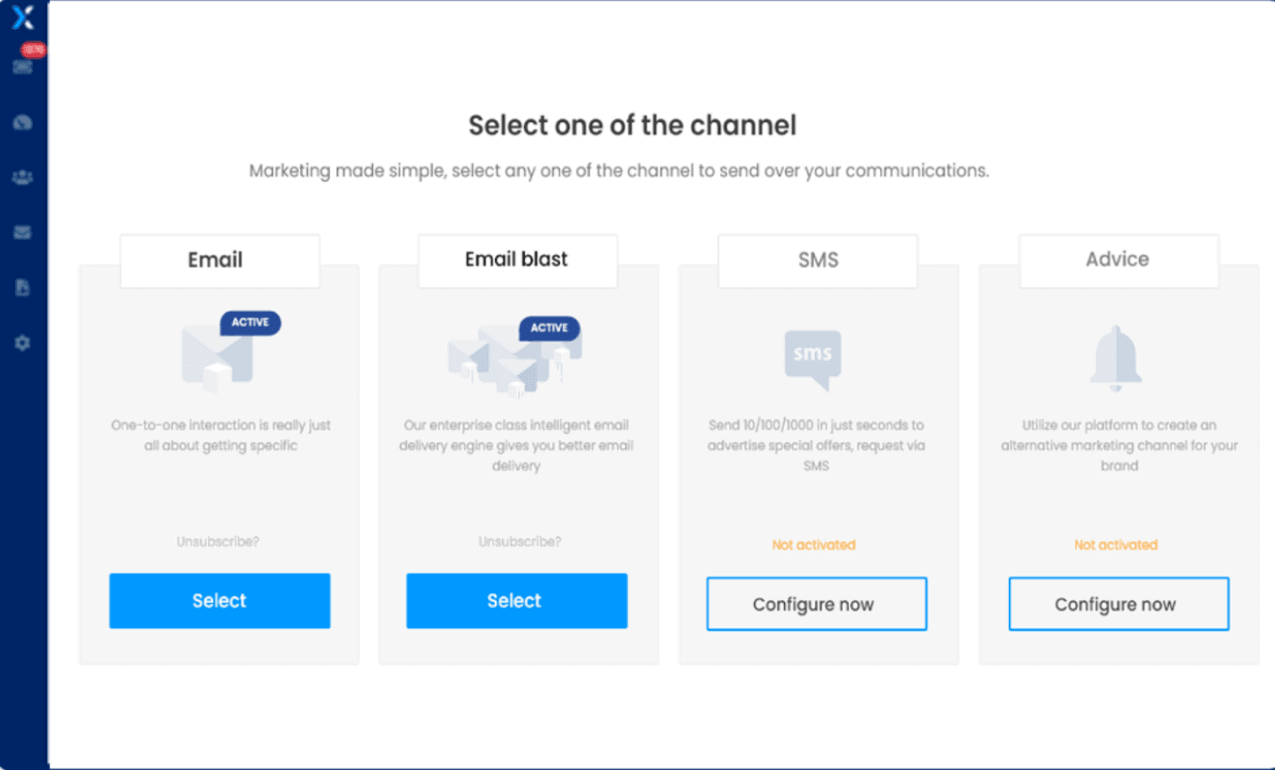Open the envelope icon in sidebar

(22, 232)
